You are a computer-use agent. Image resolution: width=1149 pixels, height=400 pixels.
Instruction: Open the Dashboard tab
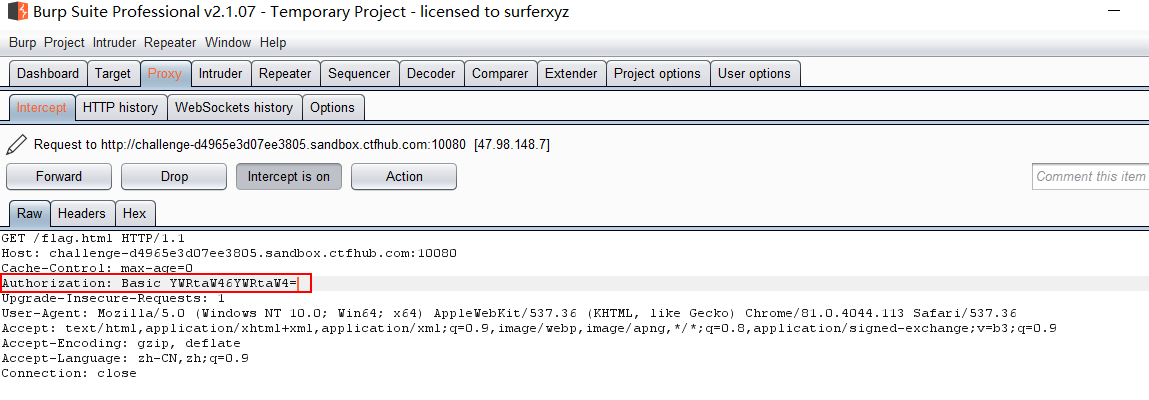48,73
